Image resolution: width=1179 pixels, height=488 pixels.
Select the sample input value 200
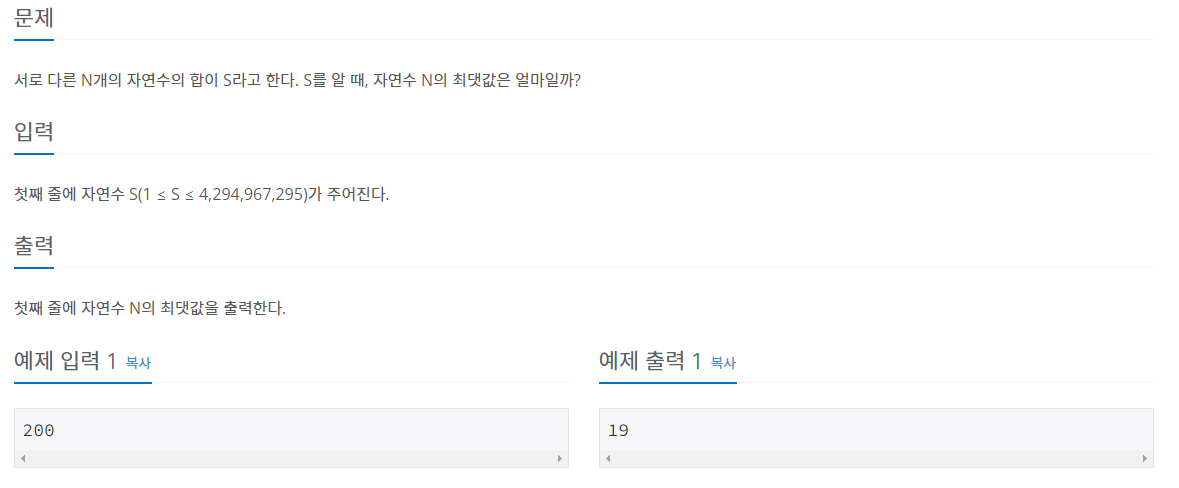coord(39,431)
